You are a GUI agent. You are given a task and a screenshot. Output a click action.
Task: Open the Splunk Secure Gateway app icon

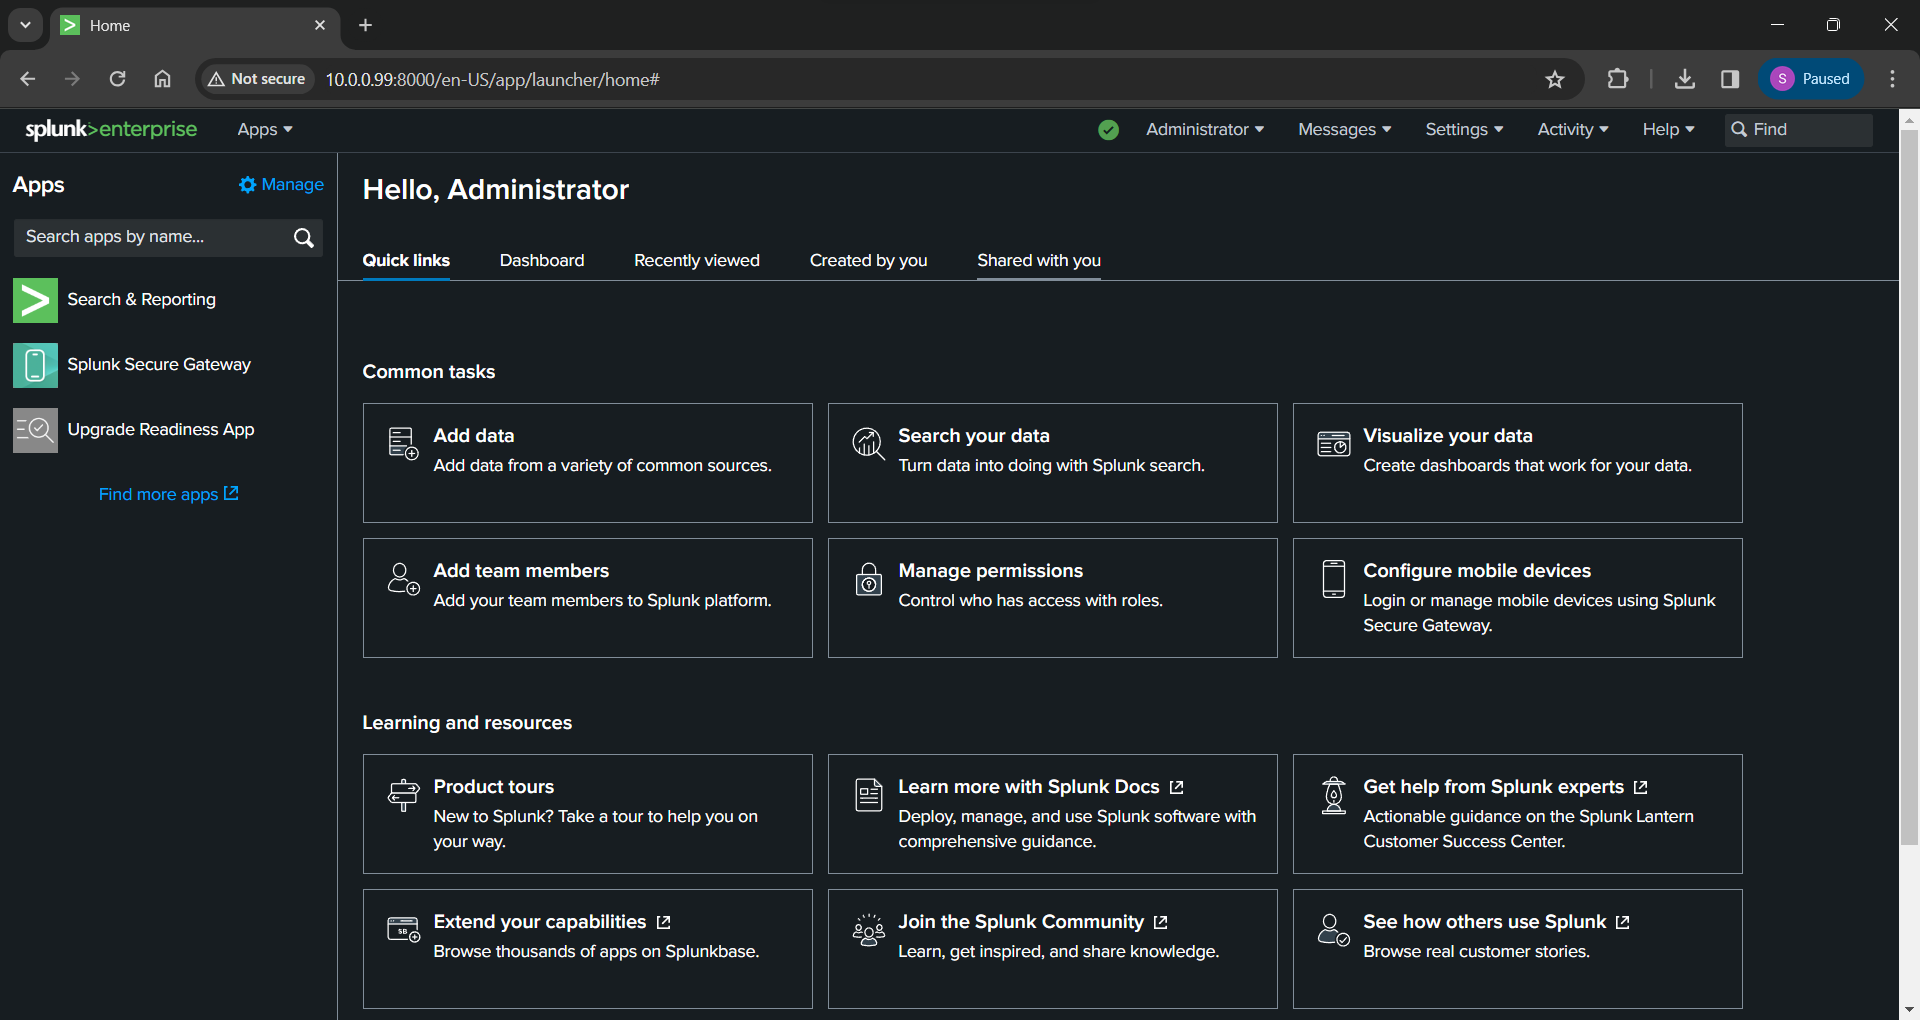click(x=35, y=365)
